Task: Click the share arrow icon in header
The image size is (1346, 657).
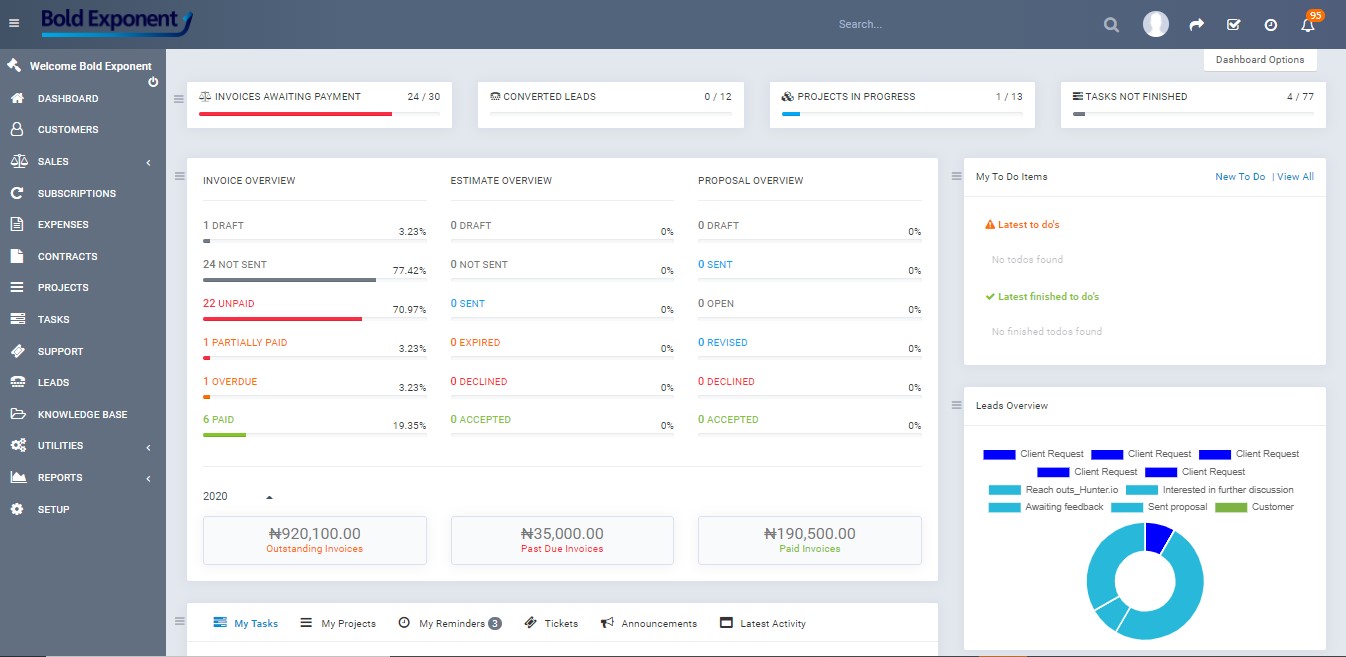Action: pos(1196,24)
